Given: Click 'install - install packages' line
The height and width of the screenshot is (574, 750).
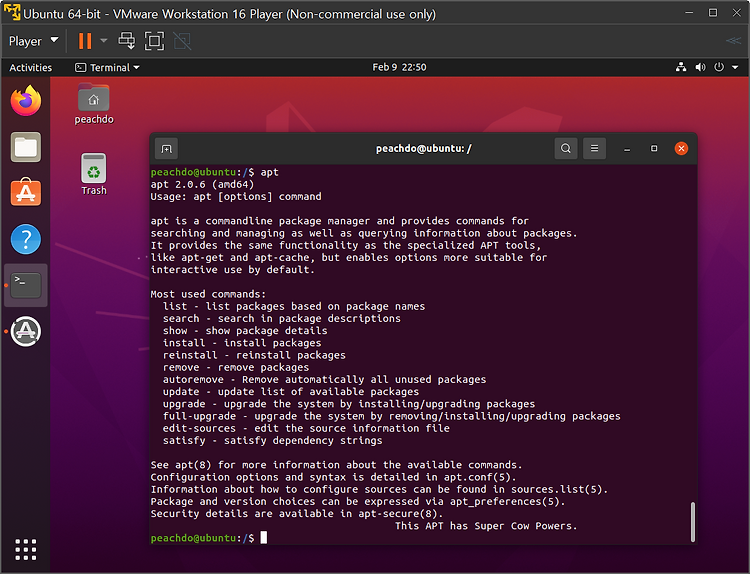Looking at the screenshot, I should coord(242,343).
